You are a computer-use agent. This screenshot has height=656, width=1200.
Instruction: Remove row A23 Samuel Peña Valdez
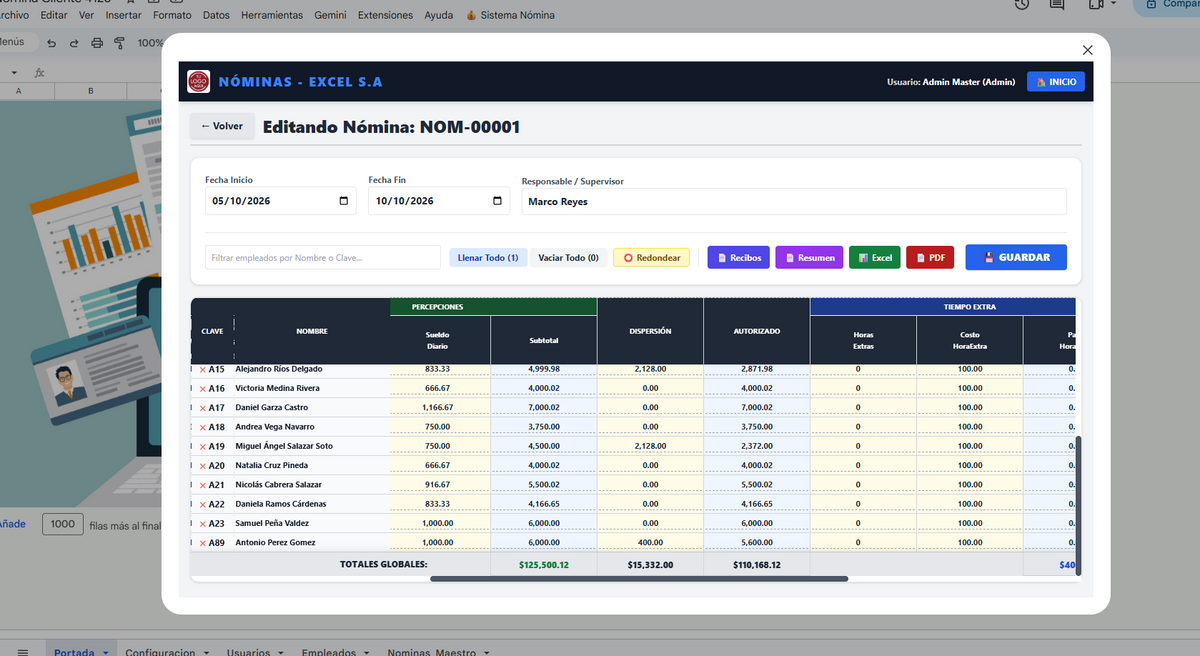pos(202,524)
